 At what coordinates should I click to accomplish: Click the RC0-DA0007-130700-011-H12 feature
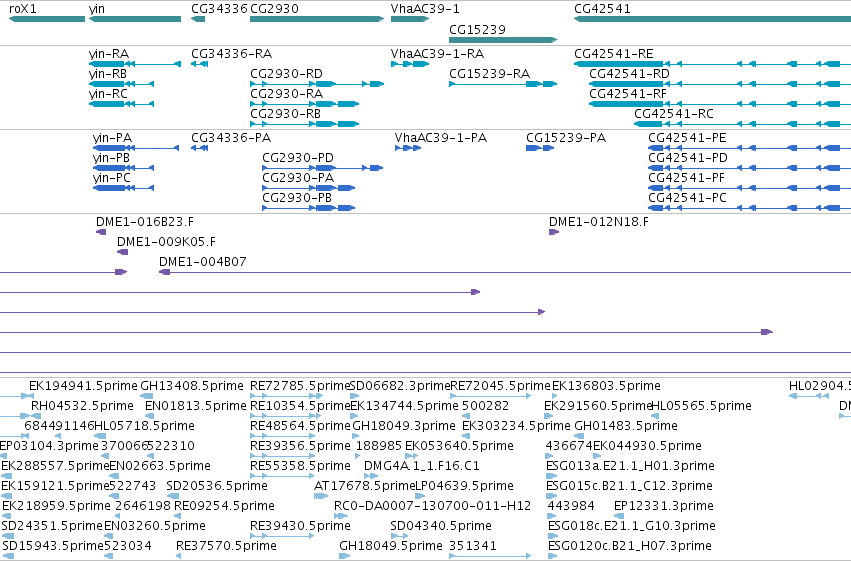432,506
